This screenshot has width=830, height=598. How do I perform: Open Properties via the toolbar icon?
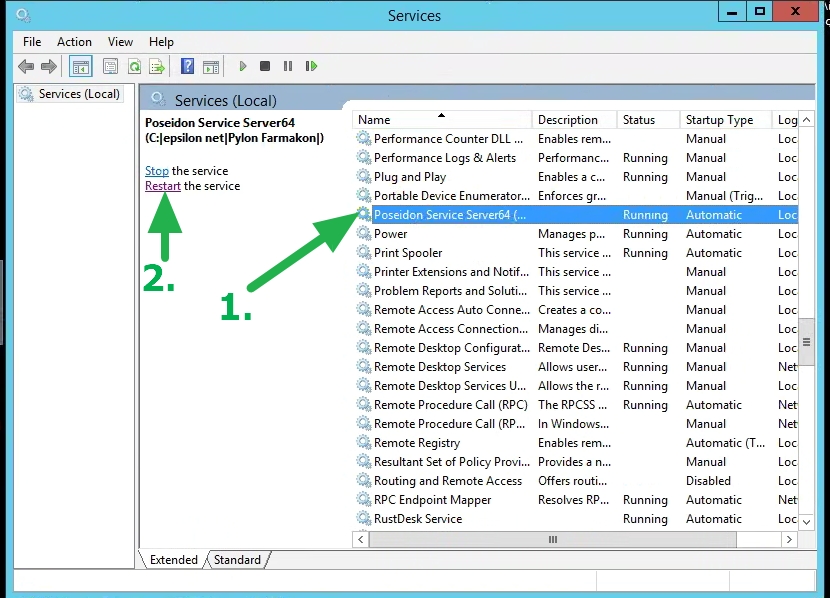pyautogui.click(x=110, y=66)
